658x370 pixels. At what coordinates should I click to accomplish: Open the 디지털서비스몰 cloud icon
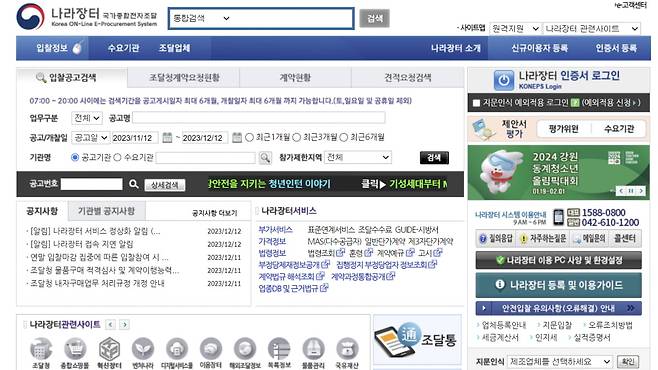pyautogui.click(x=177, y=353)
